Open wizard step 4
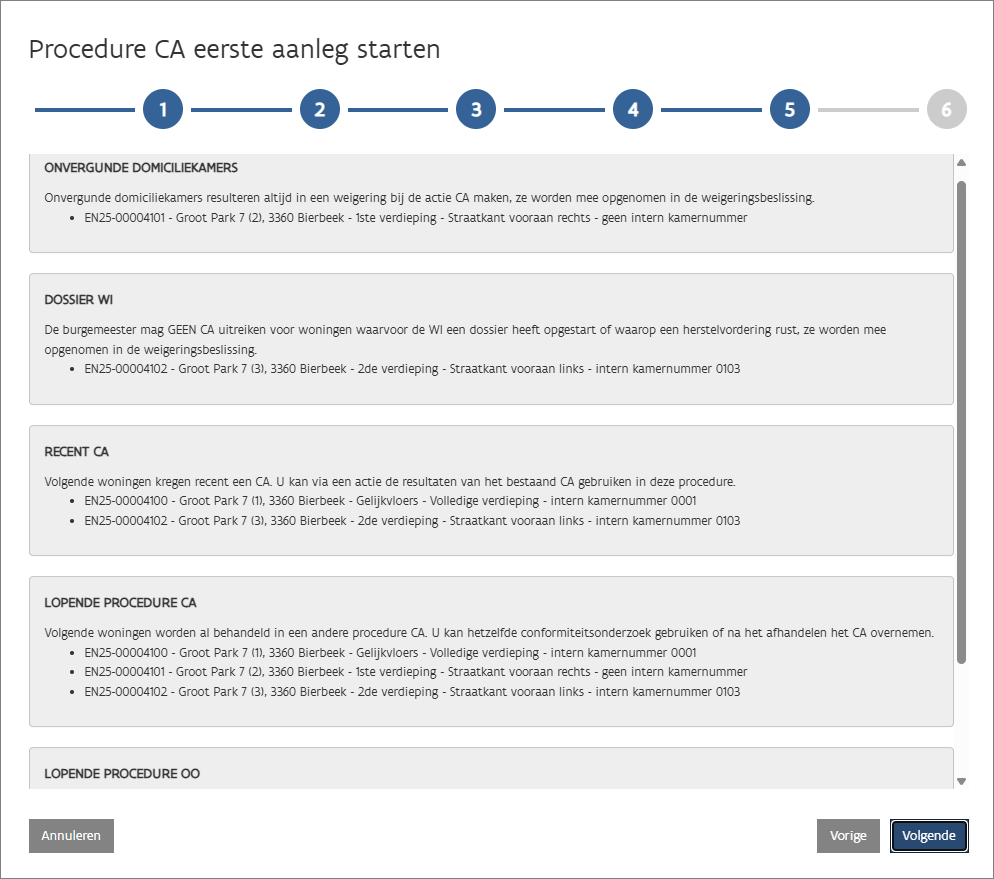The width and height of the screenshot is (994, 879). tap(633, 109)
